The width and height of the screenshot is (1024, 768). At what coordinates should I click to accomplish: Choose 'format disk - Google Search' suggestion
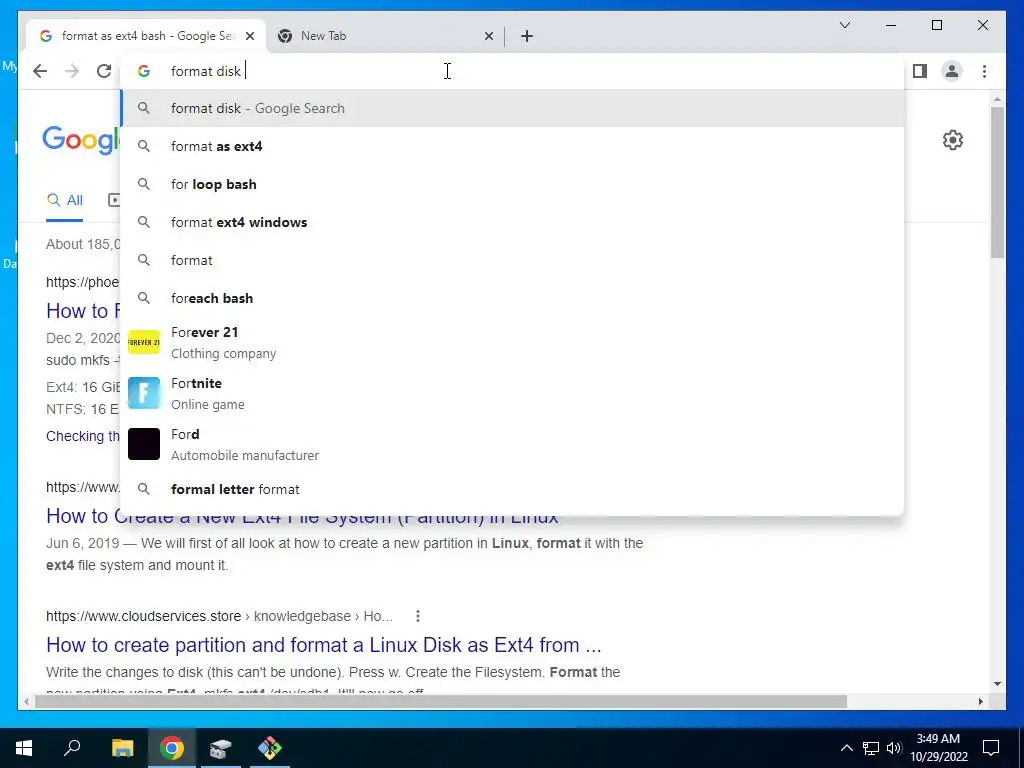click(x=513, y=108)
